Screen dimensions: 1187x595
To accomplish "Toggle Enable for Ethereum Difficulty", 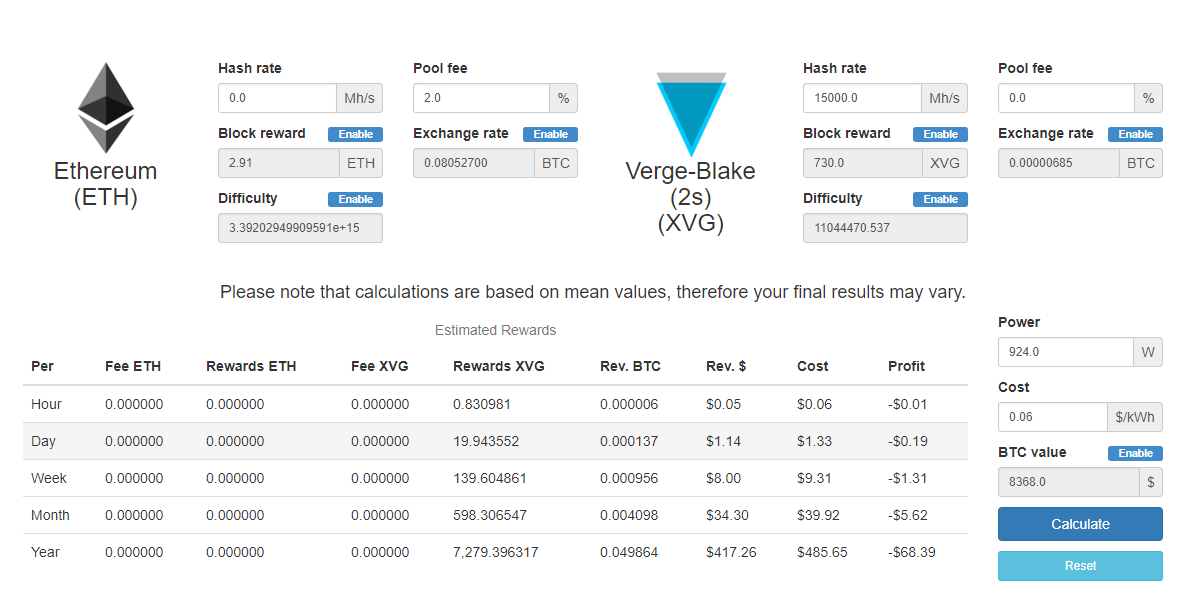I will (355, 199).
